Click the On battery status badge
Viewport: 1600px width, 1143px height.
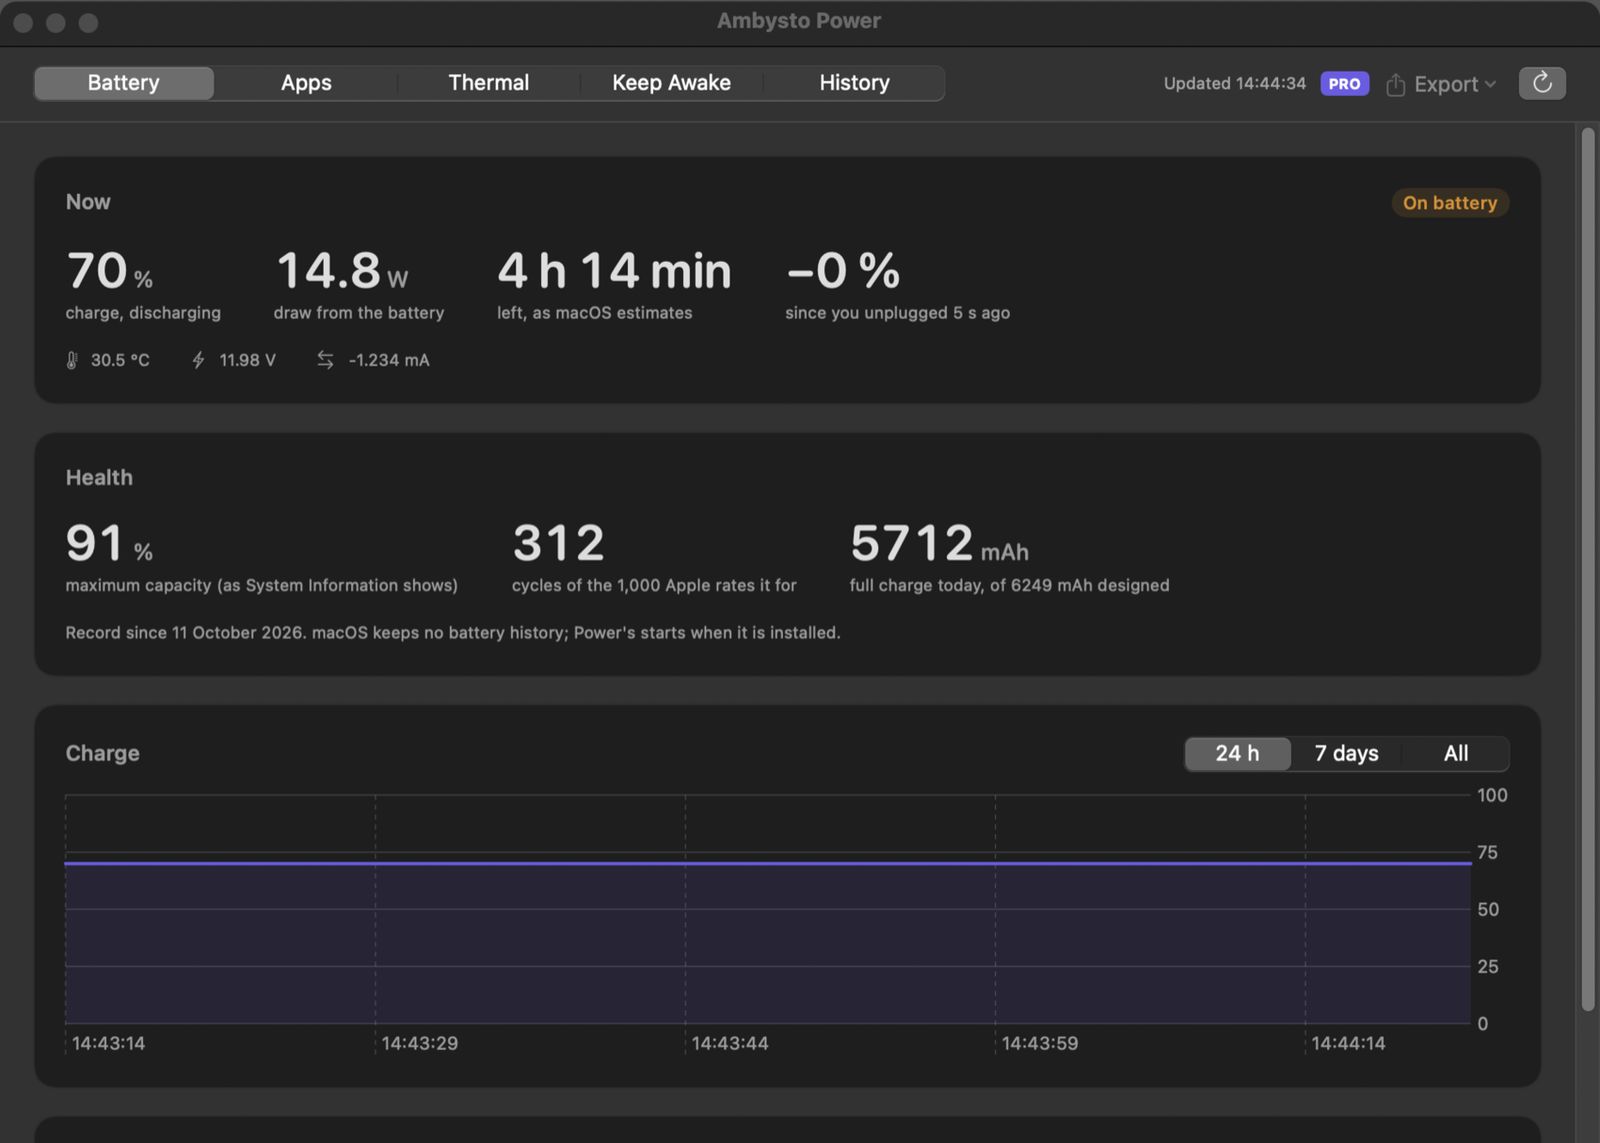pyautogui.click(x=1450, y=203)
